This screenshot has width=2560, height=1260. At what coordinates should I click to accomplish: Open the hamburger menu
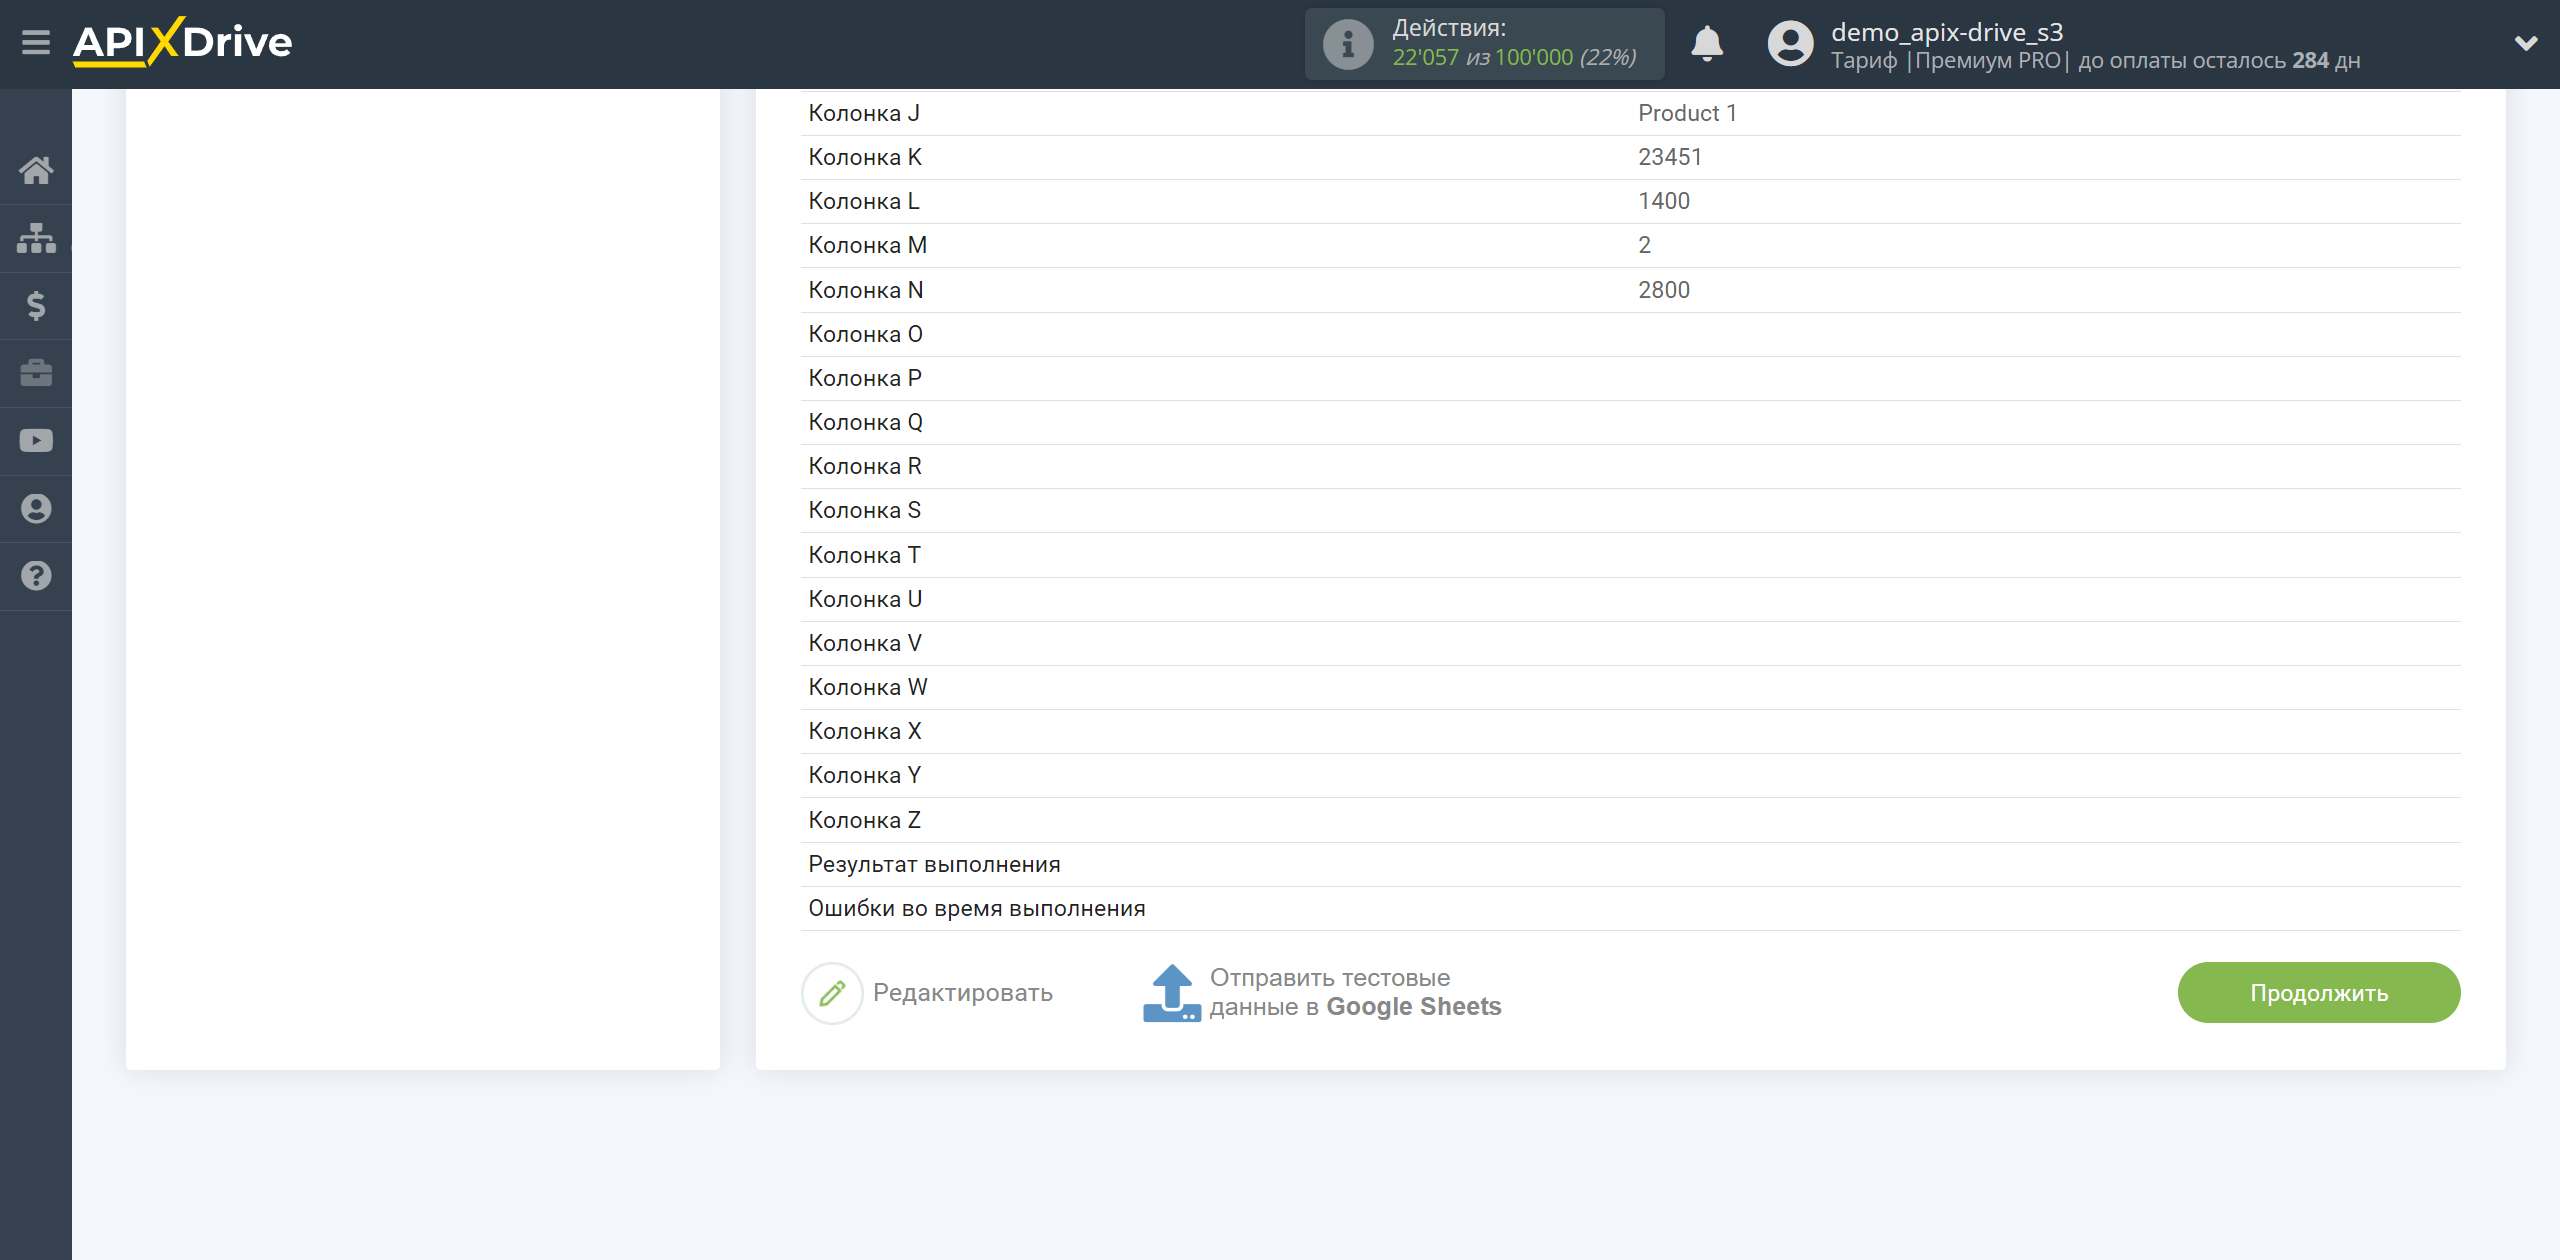click(x=36, y=43)
